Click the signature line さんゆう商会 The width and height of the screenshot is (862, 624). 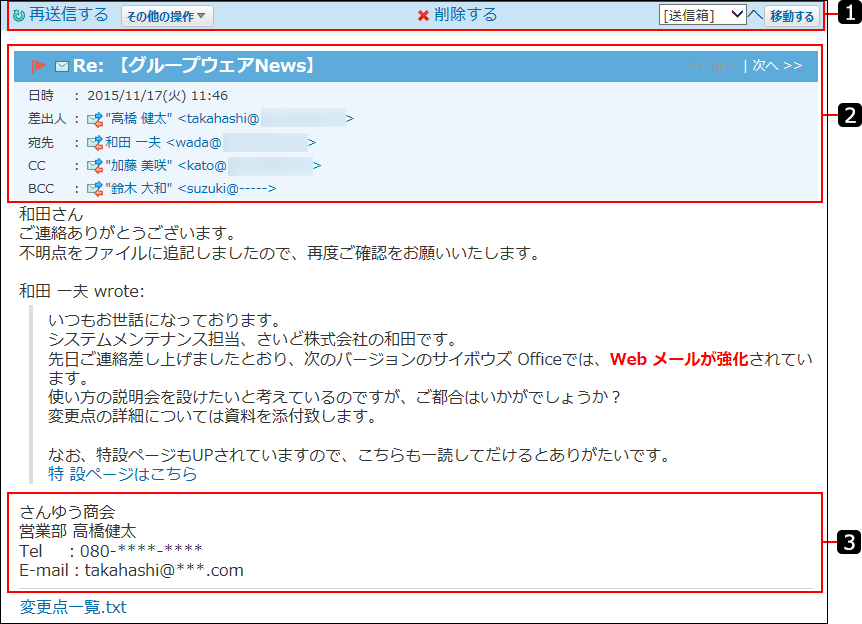click(67, 512)
